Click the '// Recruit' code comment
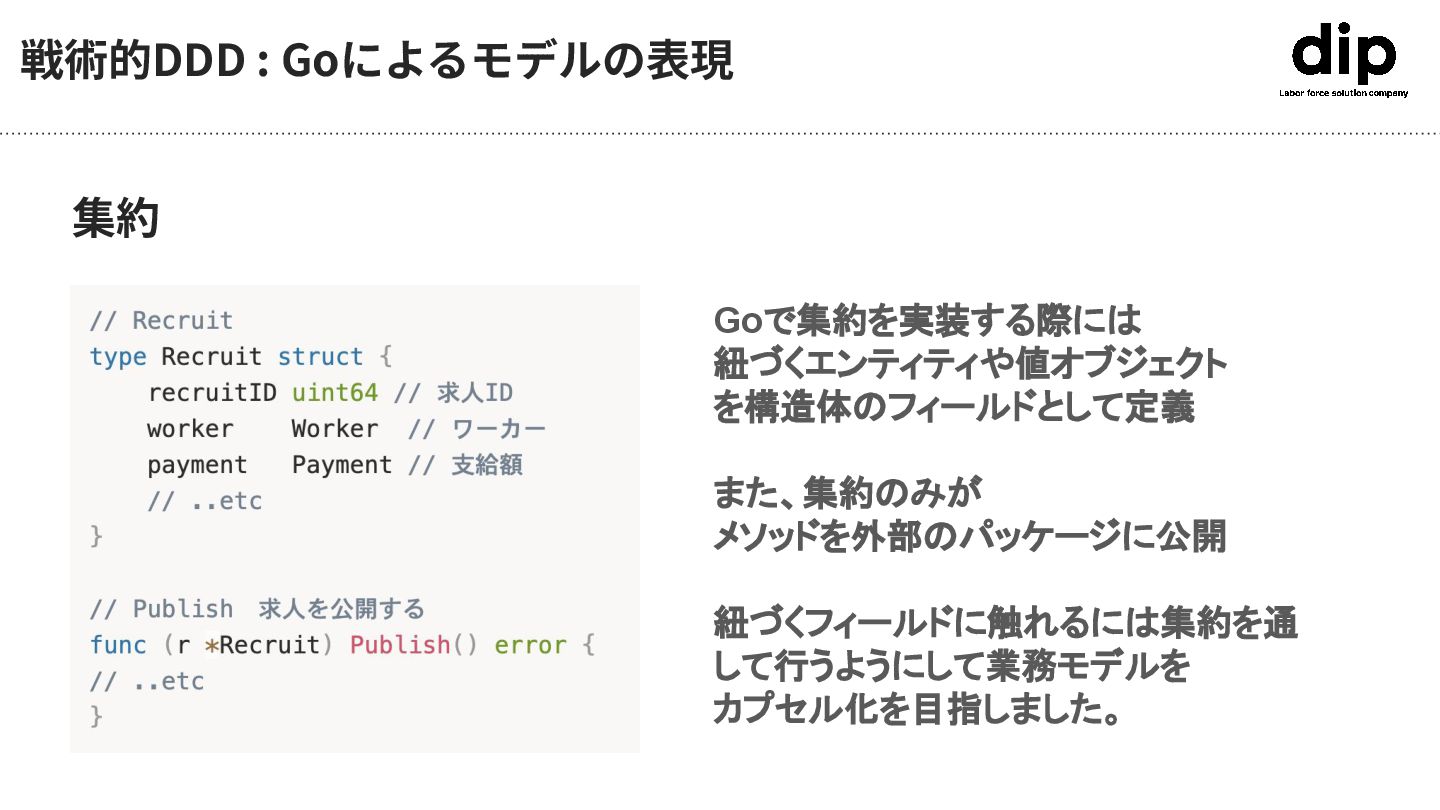 [x=161, y=321]
